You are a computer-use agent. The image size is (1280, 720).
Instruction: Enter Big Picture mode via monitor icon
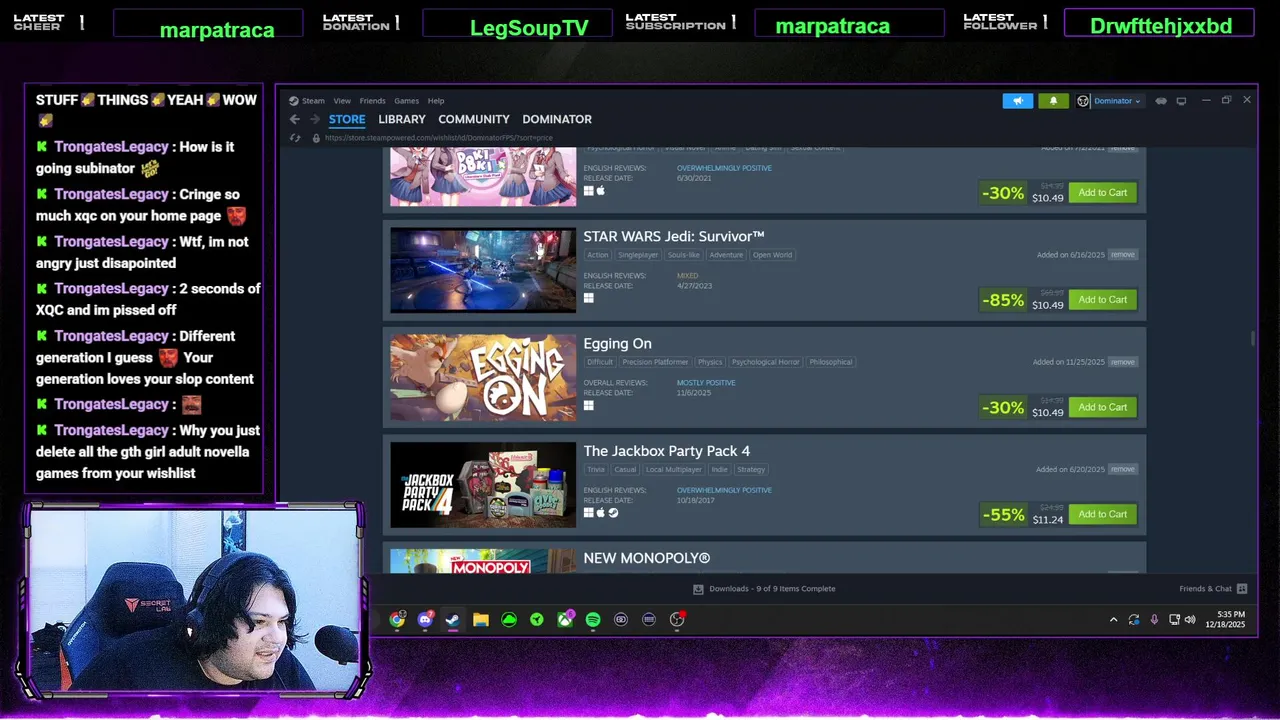(x=1181, y=101)
